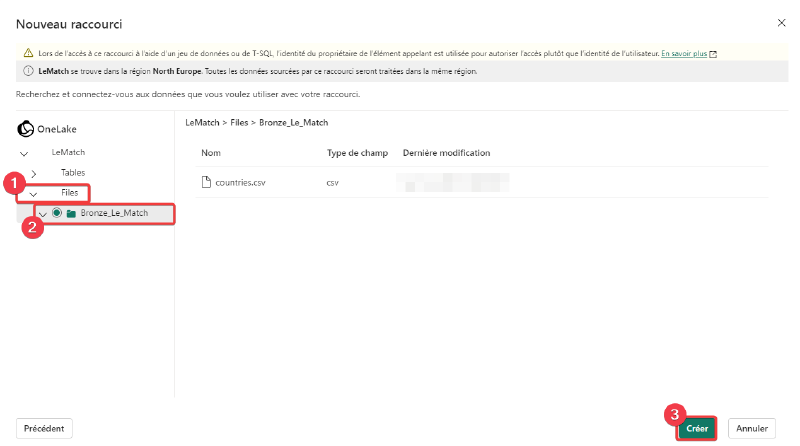Collapse the LeMatch tree node chevron
Screen dimensions: 800x446
(x=23, y=153)
